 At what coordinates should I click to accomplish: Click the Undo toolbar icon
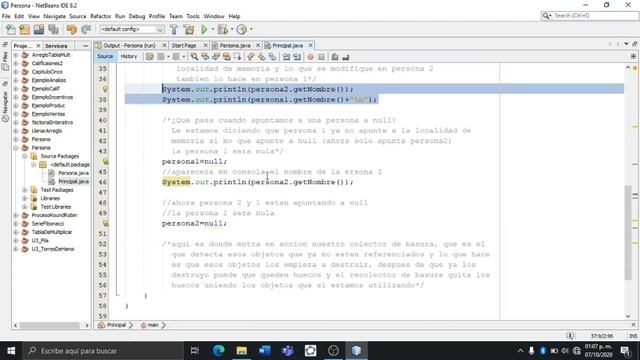(72, 29)
